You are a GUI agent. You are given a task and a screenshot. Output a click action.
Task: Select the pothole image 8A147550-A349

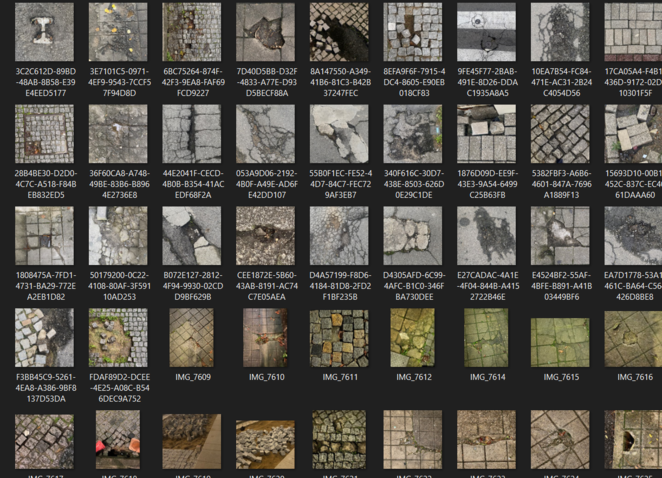point(339,32)
